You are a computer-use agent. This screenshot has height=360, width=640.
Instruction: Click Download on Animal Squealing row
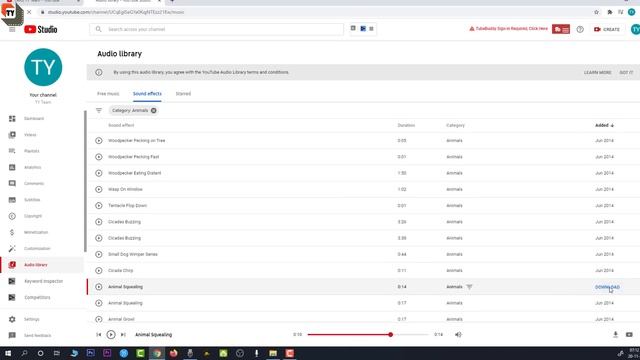click(607, 287)
